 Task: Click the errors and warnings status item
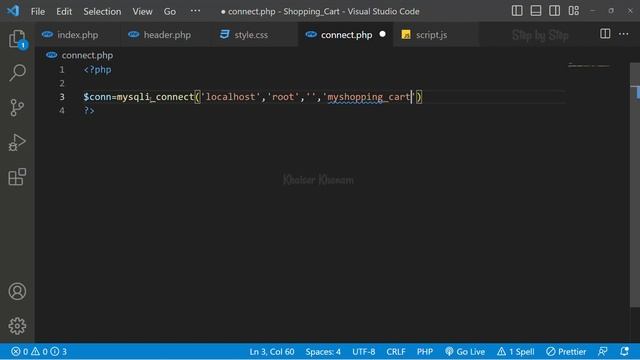pos(39,351)
